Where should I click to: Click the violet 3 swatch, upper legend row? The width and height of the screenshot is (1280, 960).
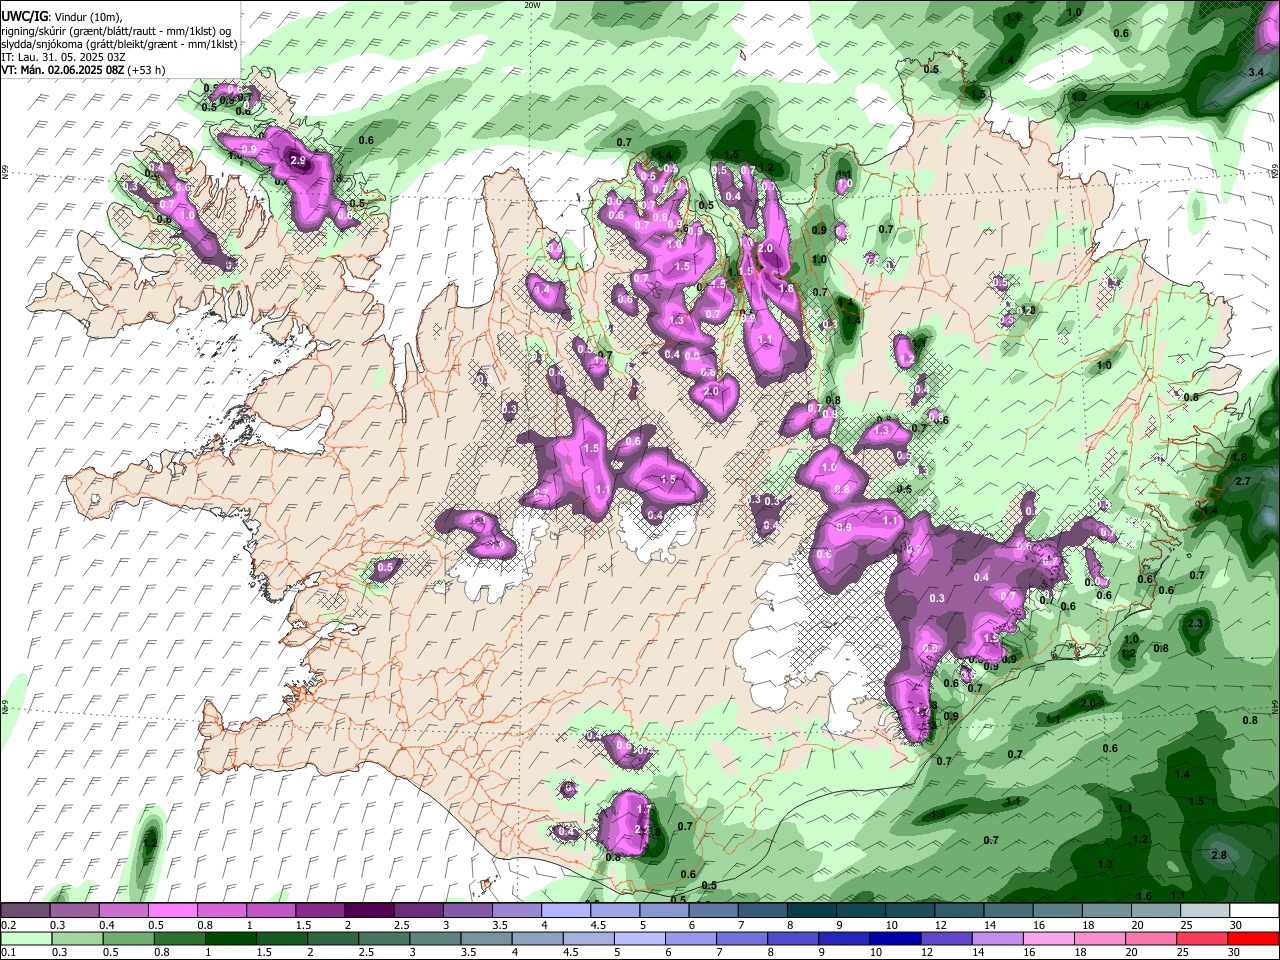tap(467, 911)
